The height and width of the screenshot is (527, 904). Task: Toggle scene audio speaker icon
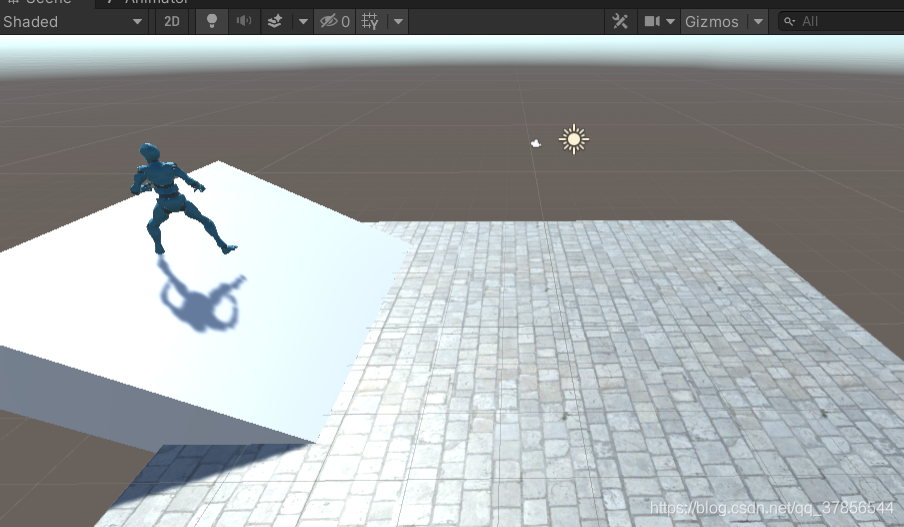coord(244,22)
